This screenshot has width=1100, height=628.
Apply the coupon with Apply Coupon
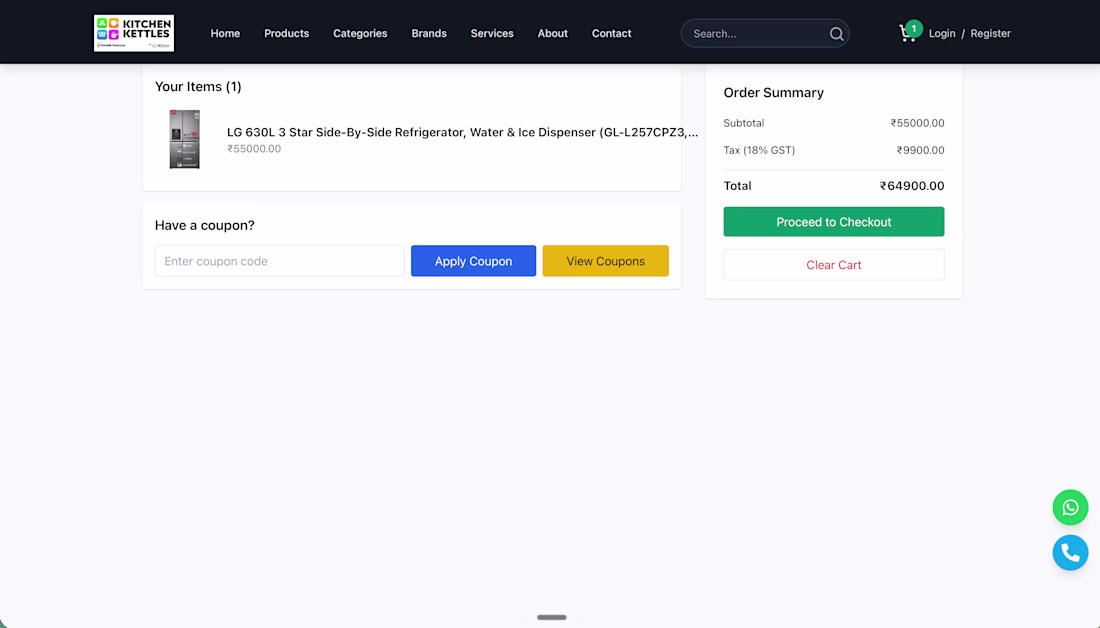473,261
